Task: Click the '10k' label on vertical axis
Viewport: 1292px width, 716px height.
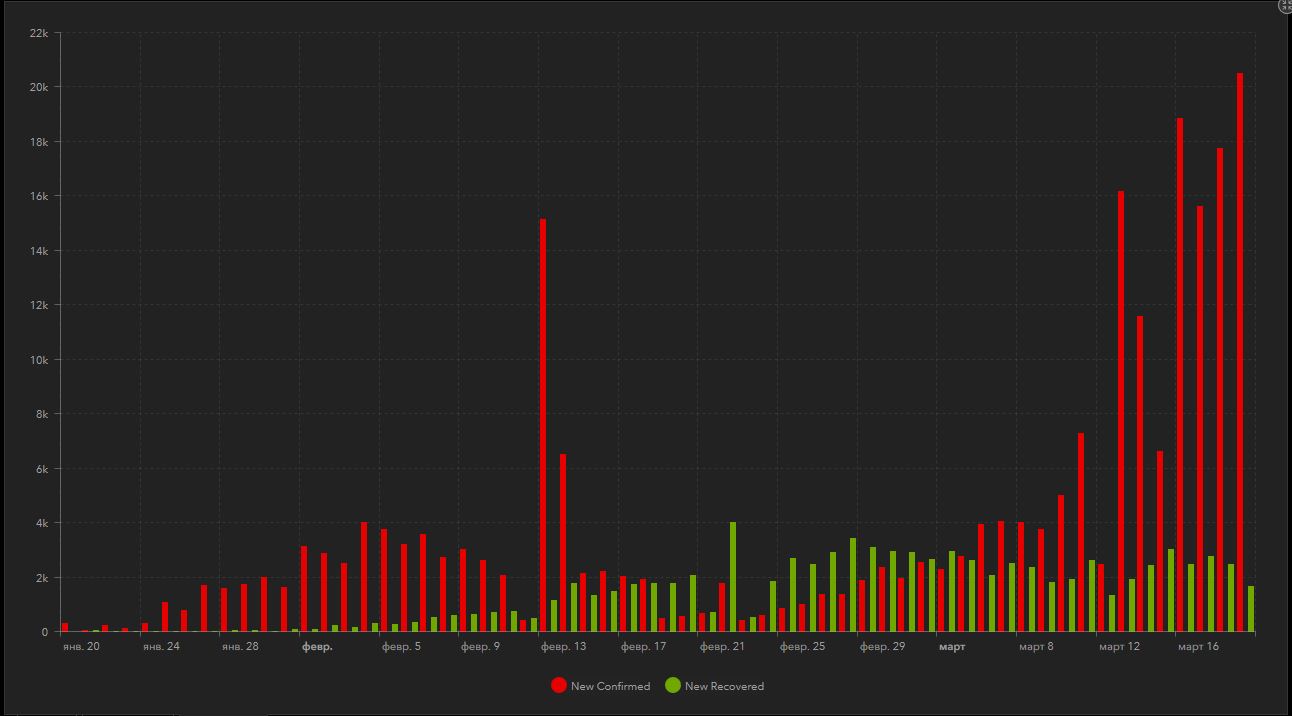Action: 39,360
